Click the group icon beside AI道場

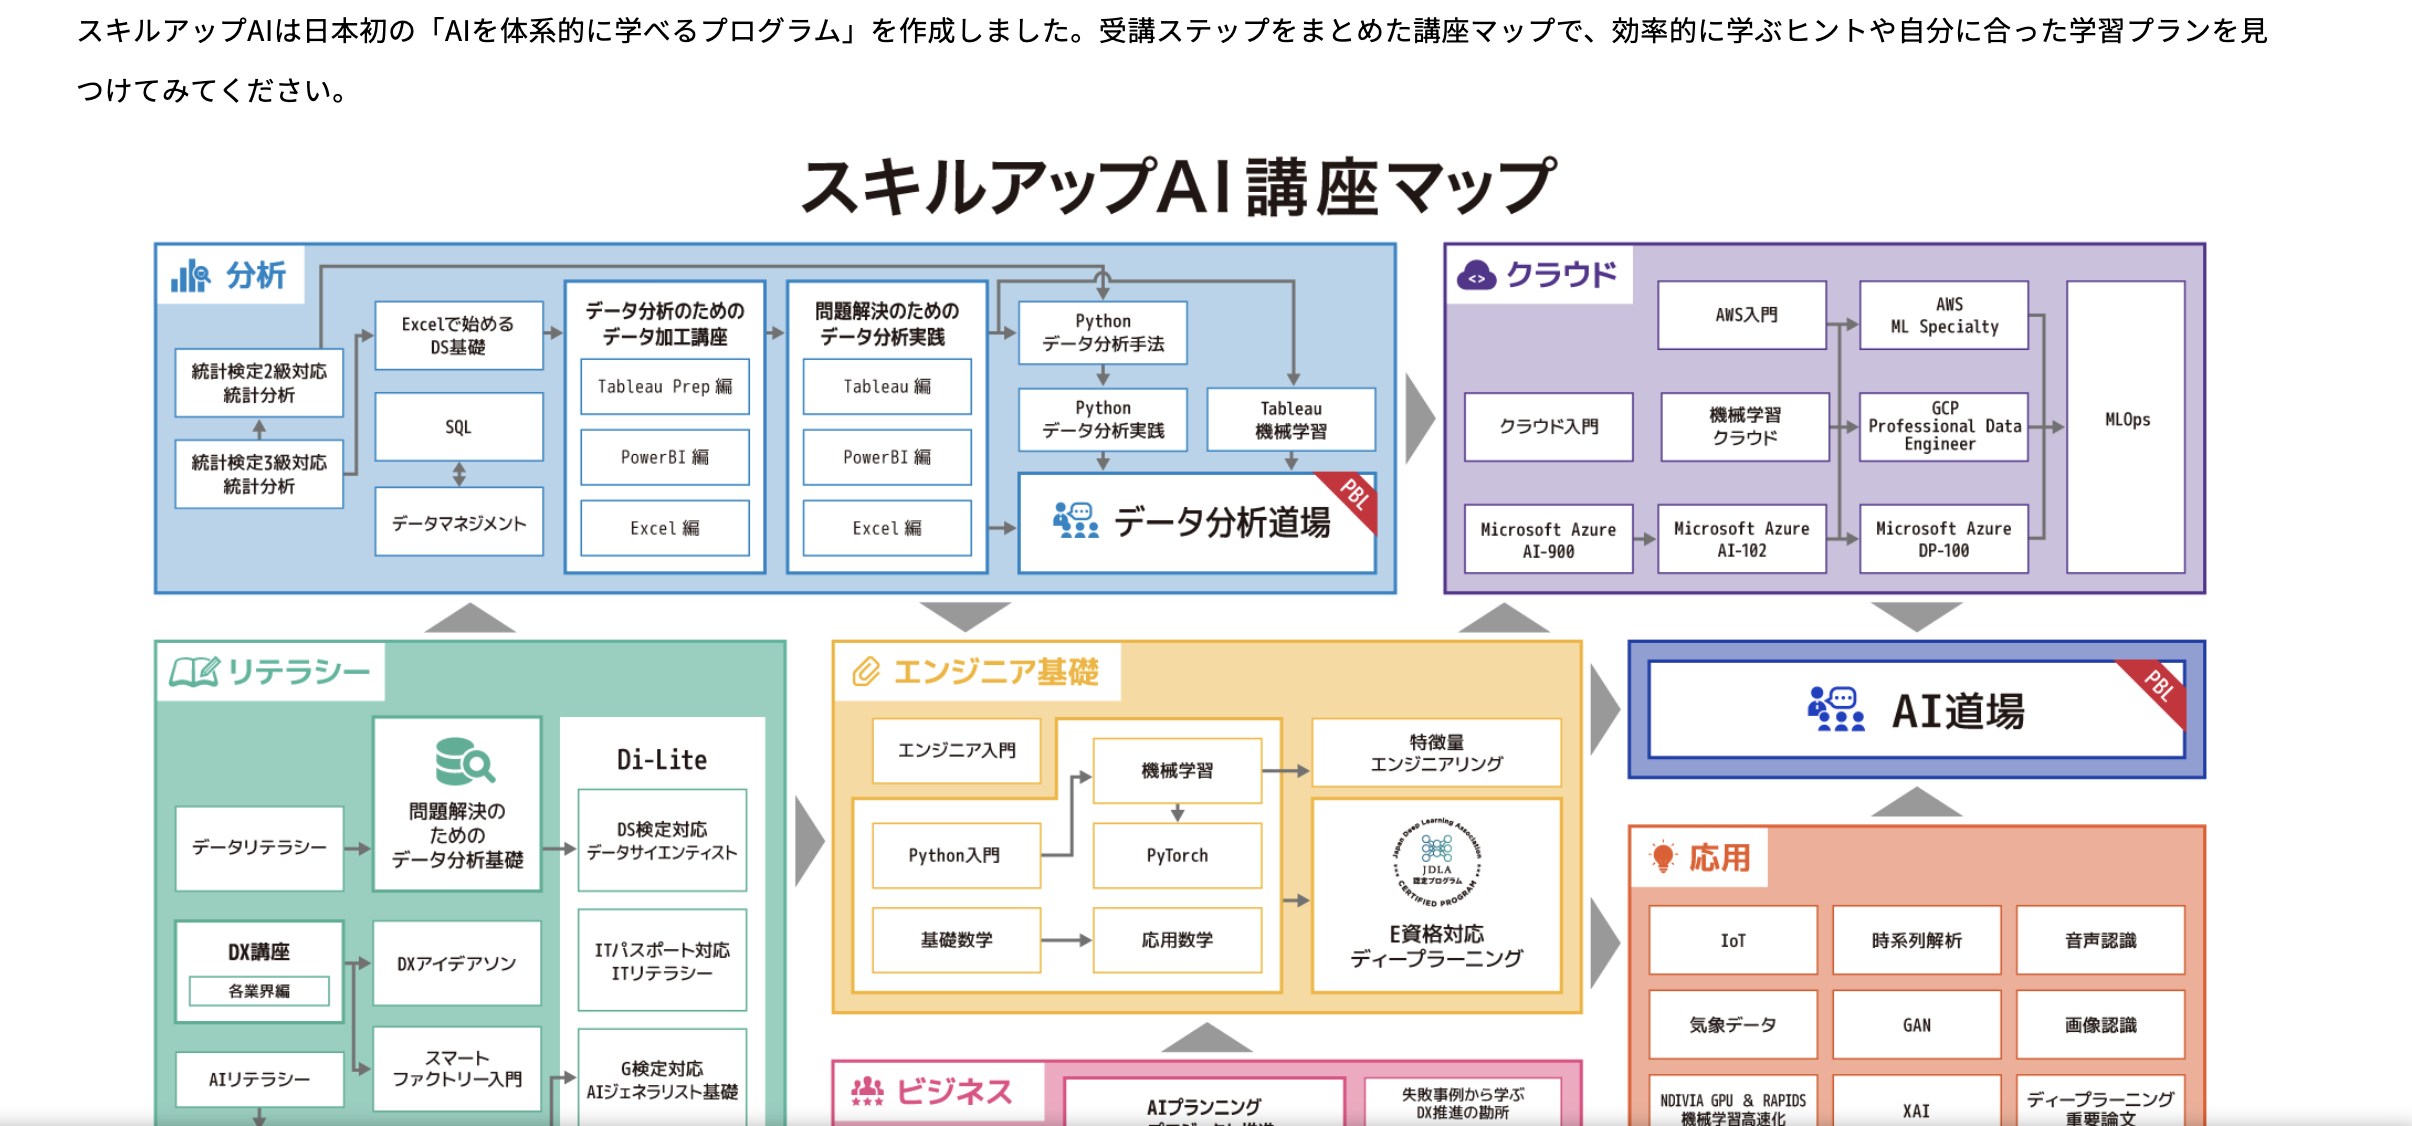[x=1836, y=709]
